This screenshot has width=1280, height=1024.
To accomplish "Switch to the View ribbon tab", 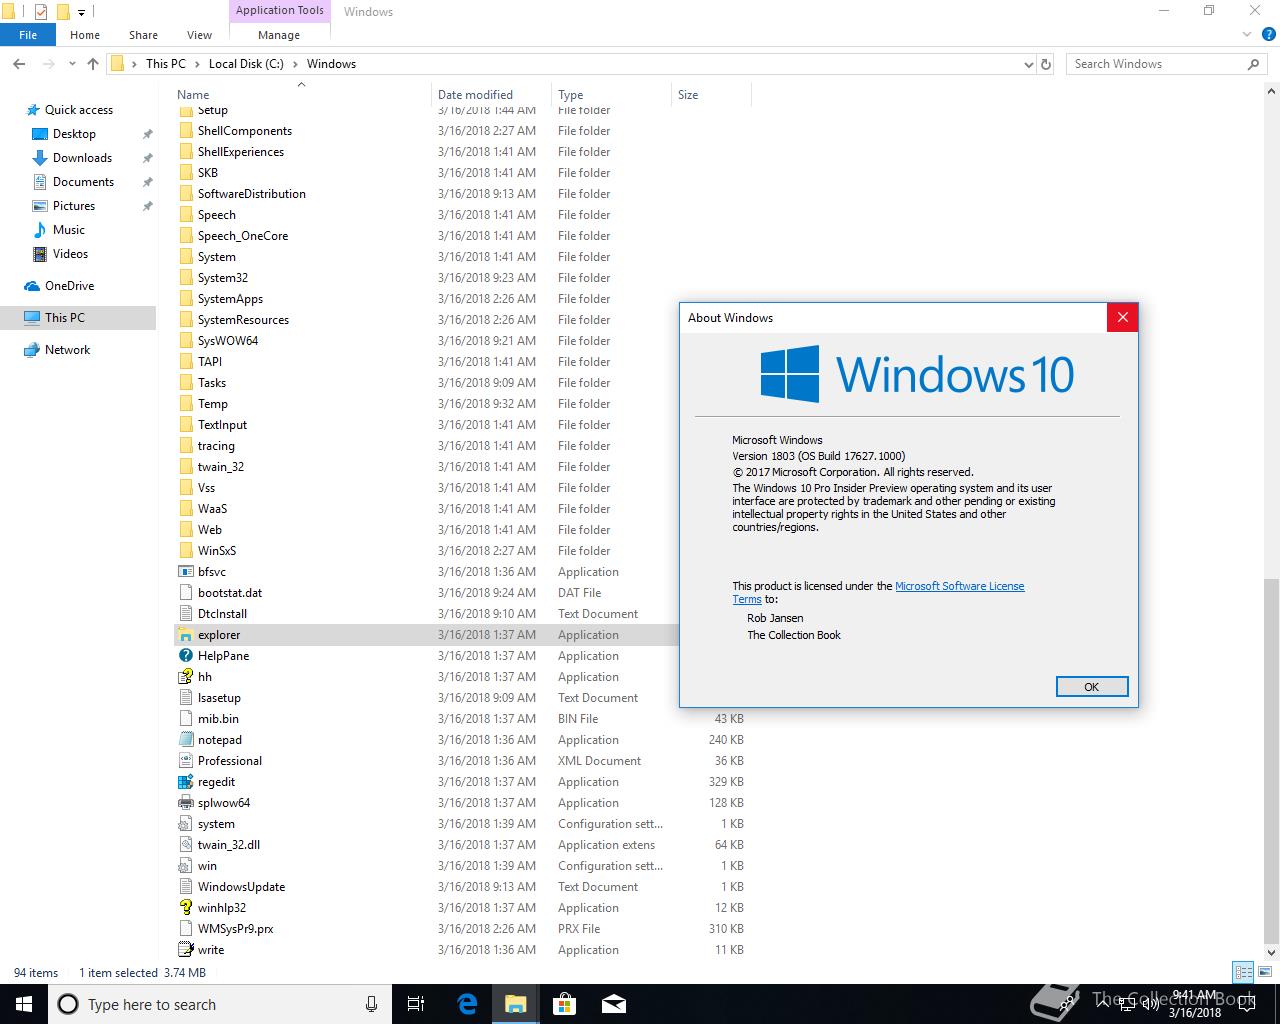I will click(199, 35).
